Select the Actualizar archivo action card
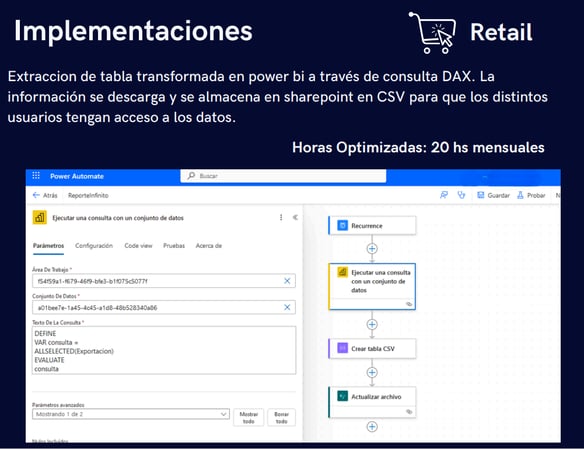 point(372,402)
